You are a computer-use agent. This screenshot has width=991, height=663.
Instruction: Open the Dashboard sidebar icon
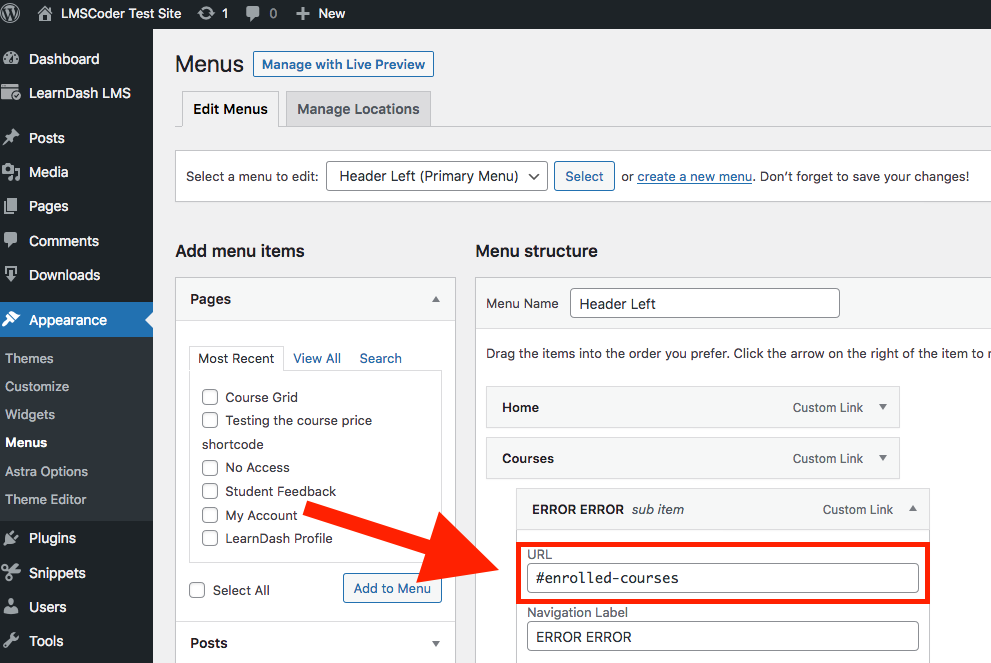tap(12, 59)
